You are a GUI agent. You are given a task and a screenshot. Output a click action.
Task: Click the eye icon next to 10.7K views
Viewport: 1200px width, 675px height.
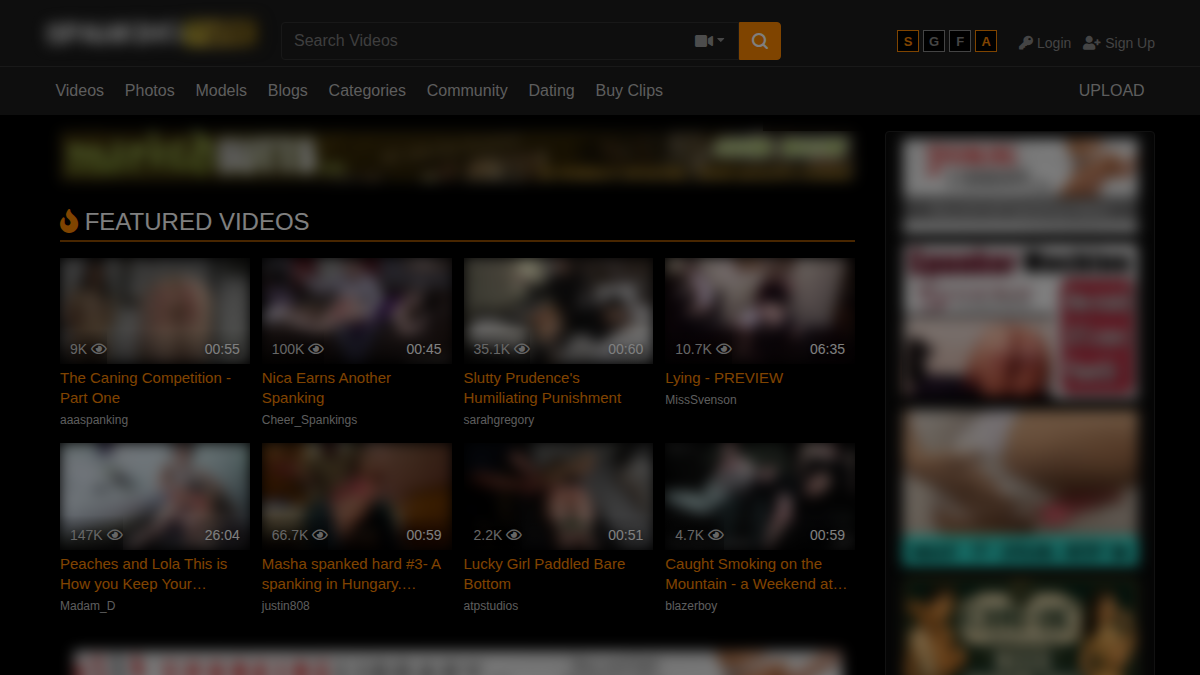724,349
